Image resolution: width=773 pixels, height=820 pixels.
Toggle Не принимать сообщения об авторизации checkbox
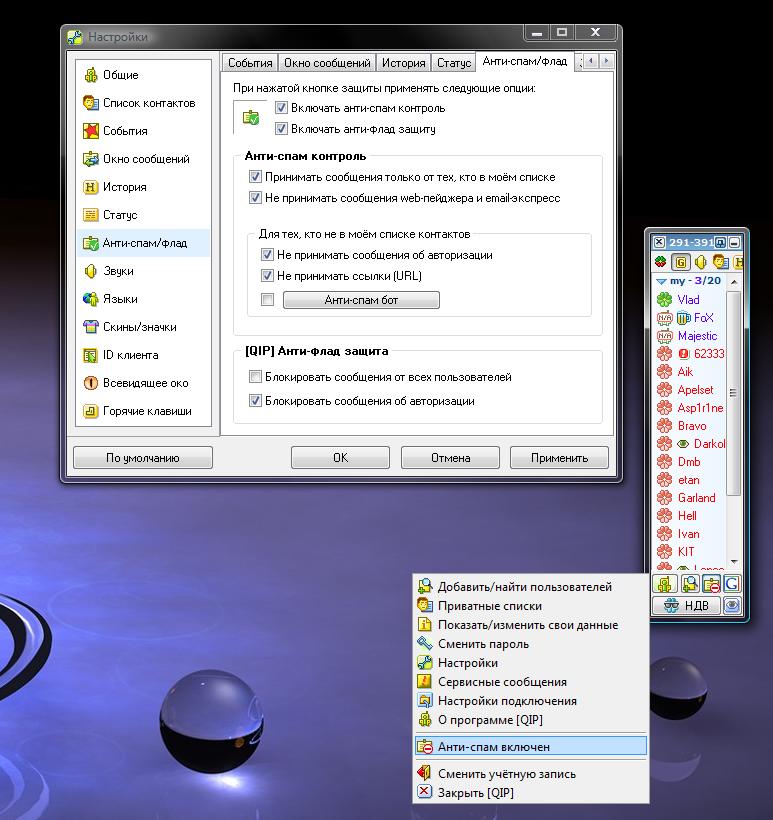pyautogui.click(x=267, y=255)
